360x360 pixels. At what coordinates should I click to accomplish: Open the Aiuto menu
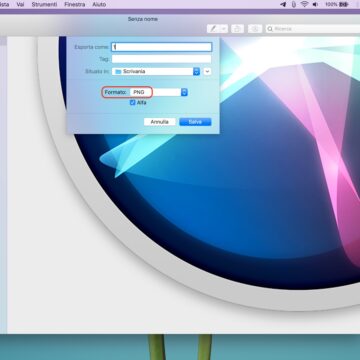coord(99,4)
